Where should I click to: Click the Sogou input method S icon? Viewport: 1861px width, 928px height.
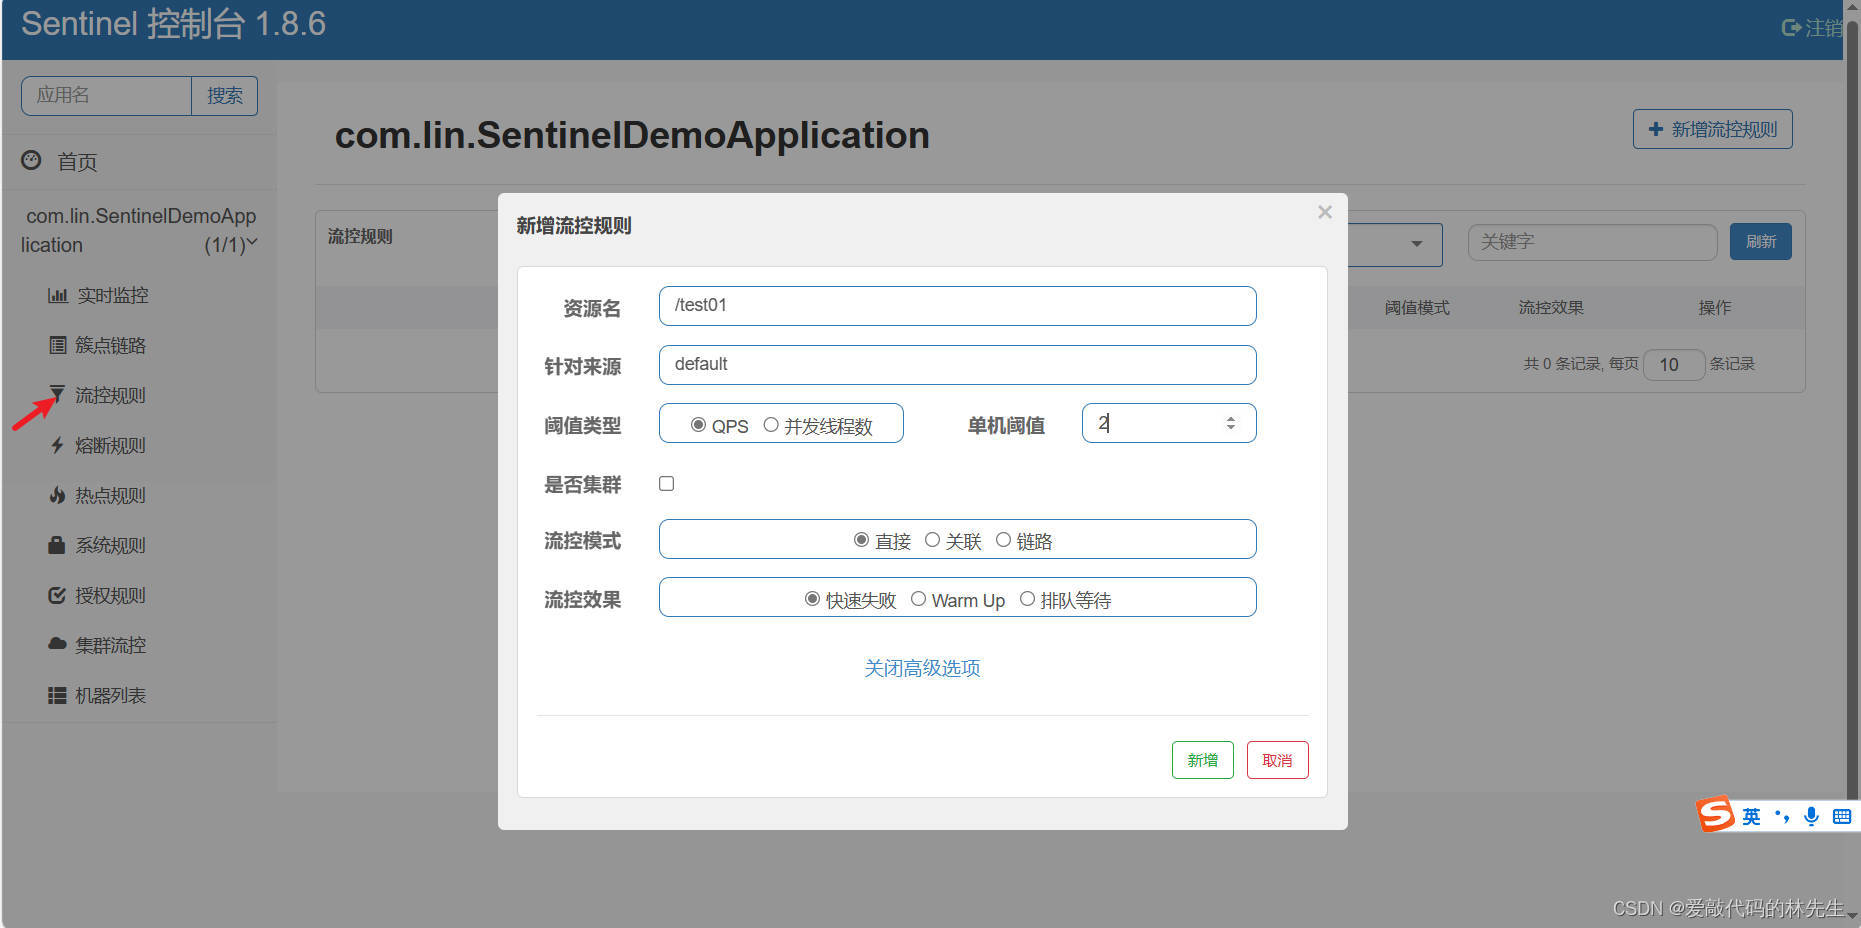[x=1715, y=814]
